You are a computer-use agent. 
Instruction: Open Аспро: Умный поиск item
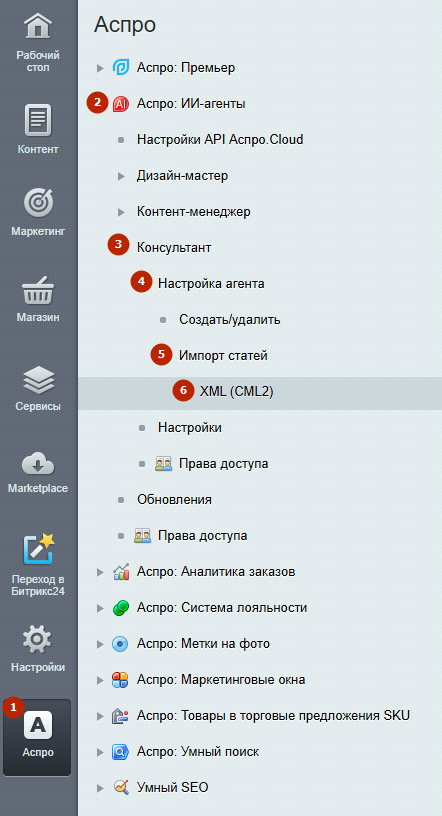(198, 752)
